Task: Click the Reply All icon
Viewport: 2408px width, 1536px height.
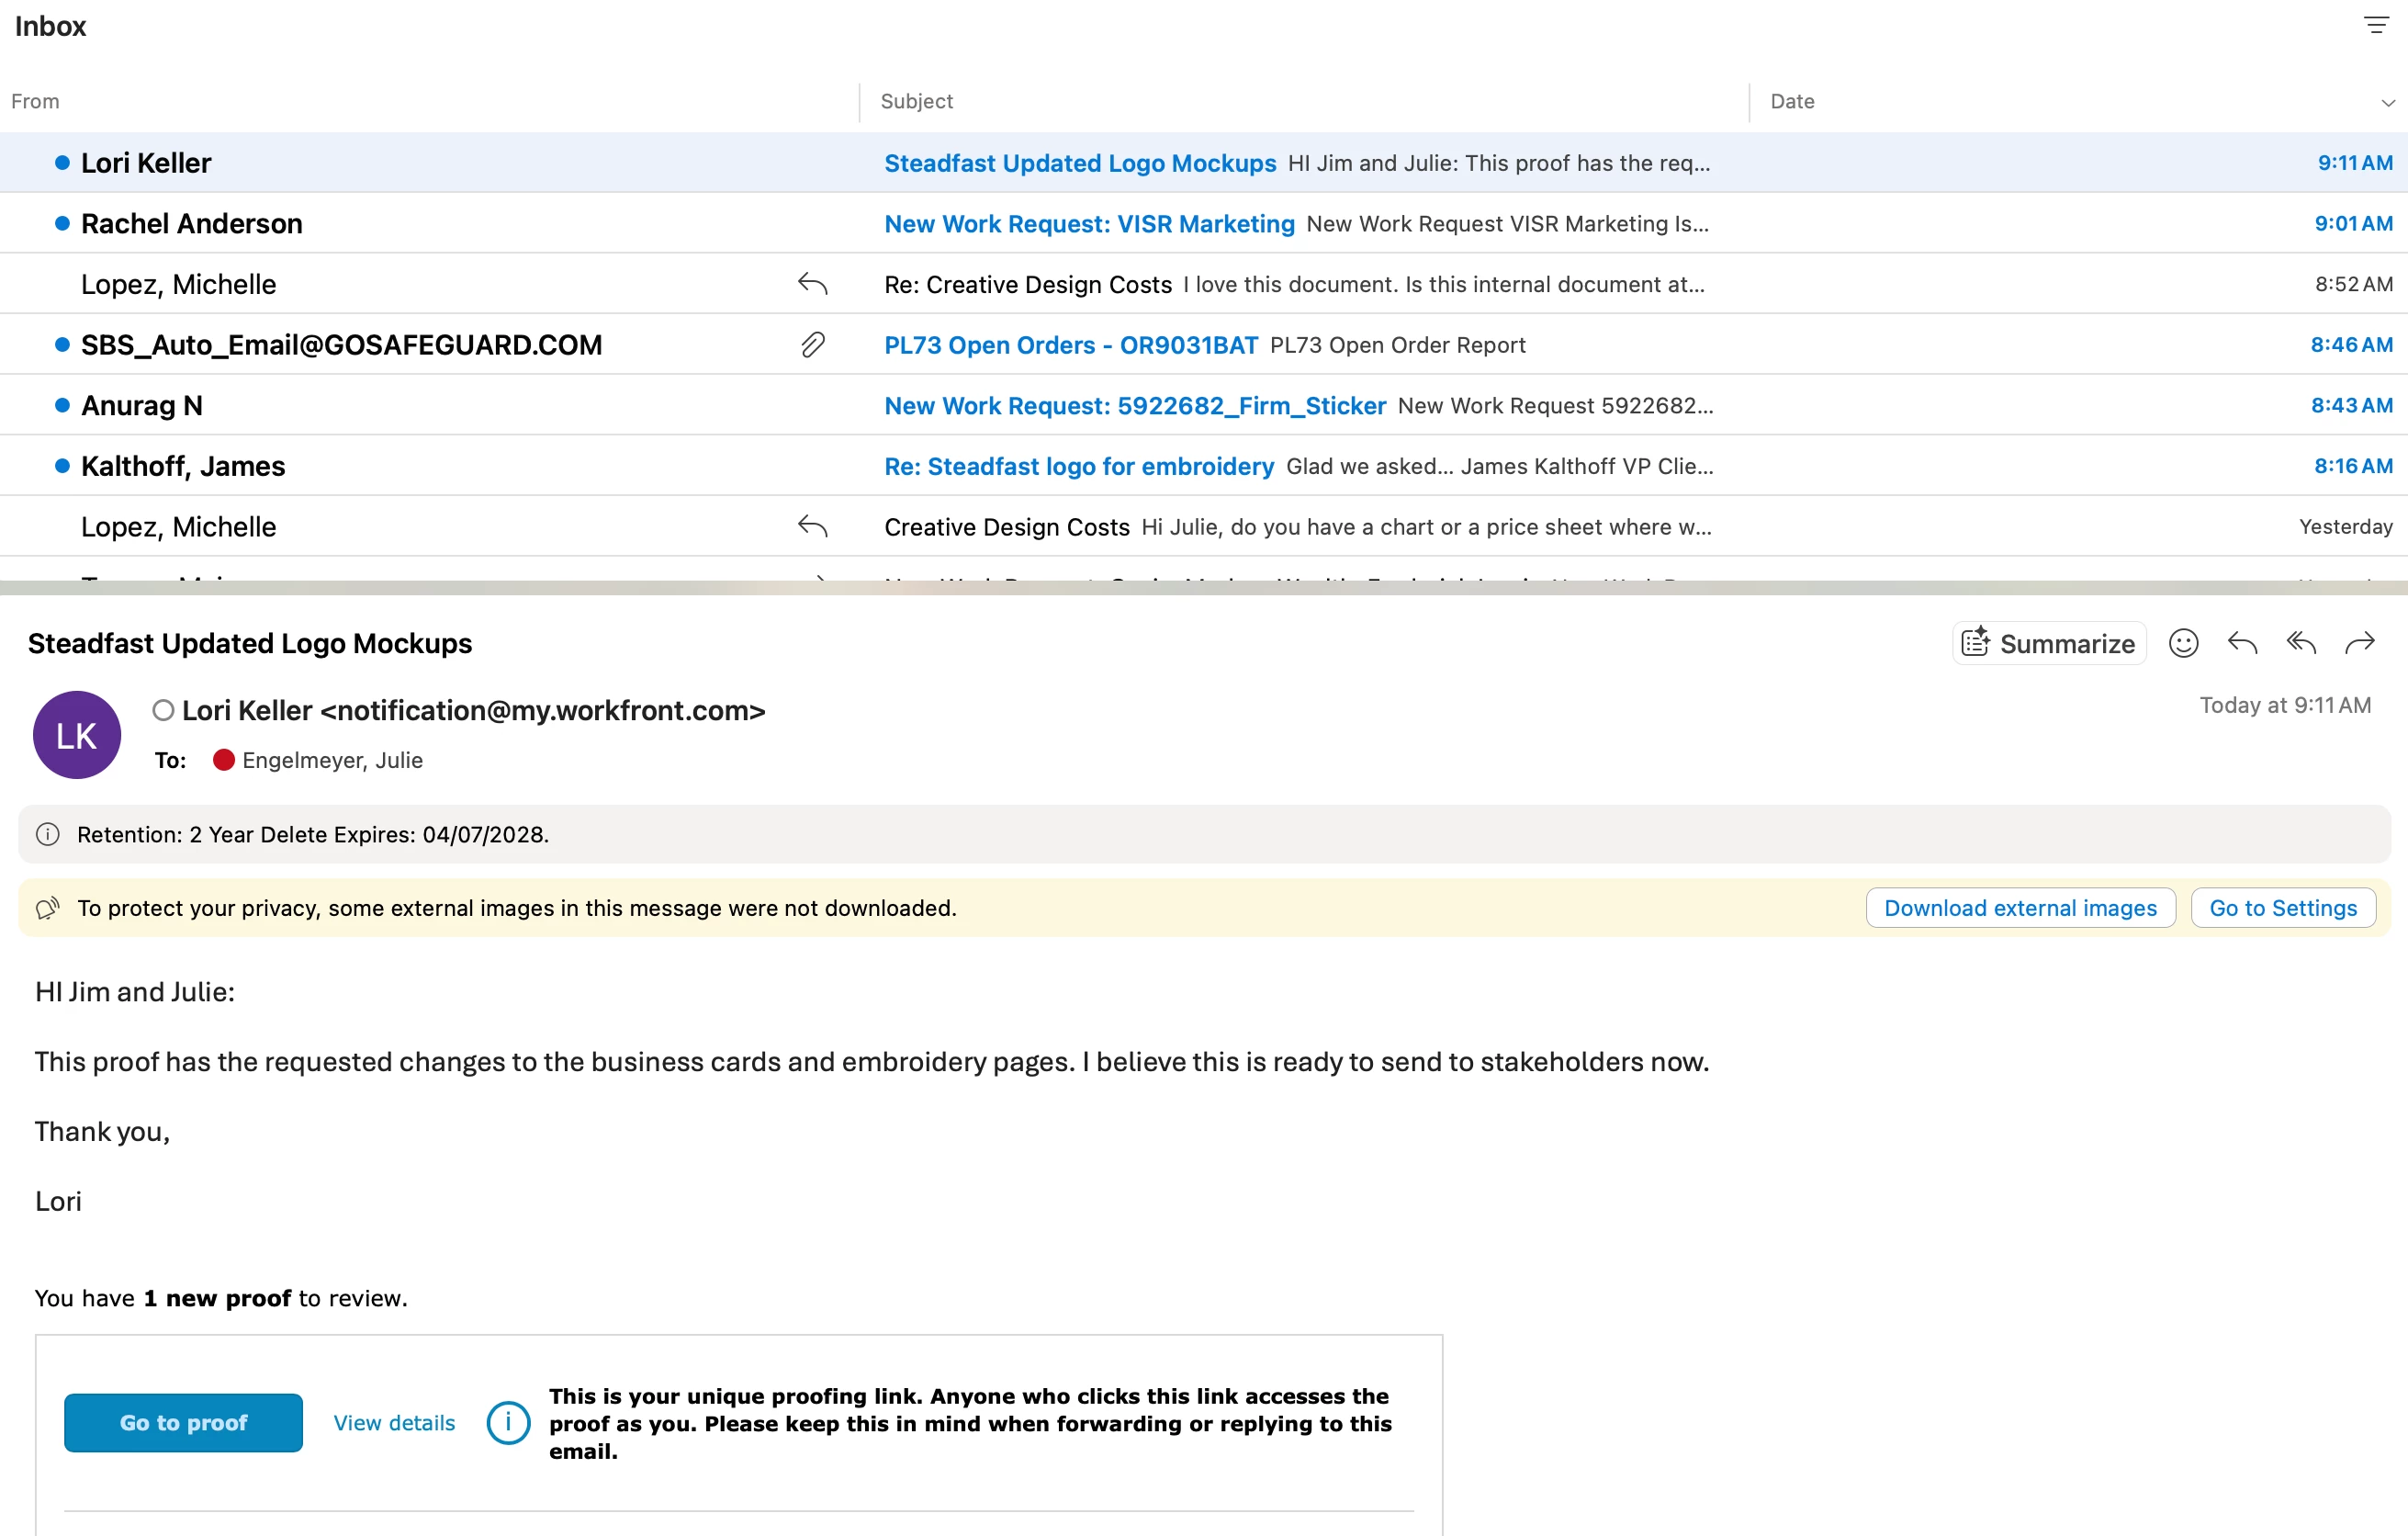Action: [x=2301, y=643]
